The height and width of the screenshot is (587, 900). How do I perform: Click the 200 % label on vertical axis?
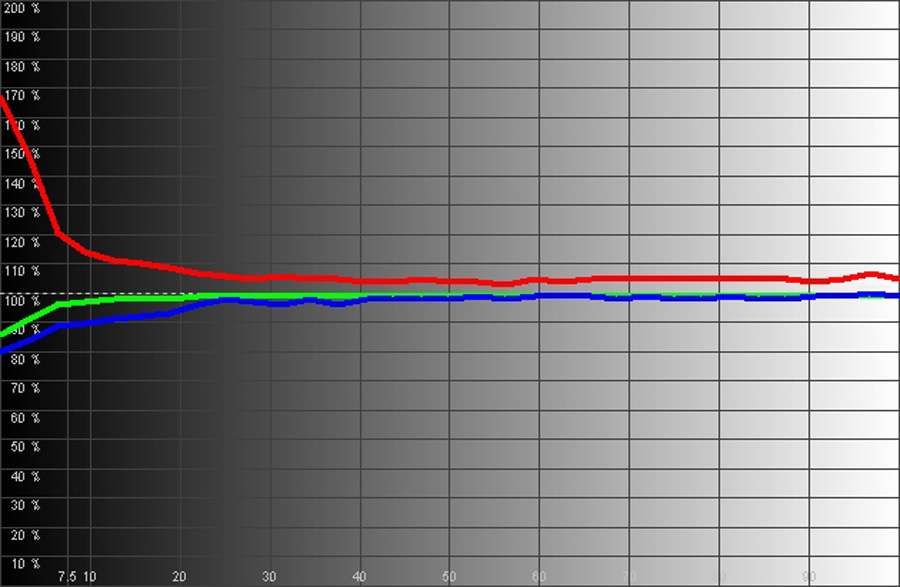[20, 8]
